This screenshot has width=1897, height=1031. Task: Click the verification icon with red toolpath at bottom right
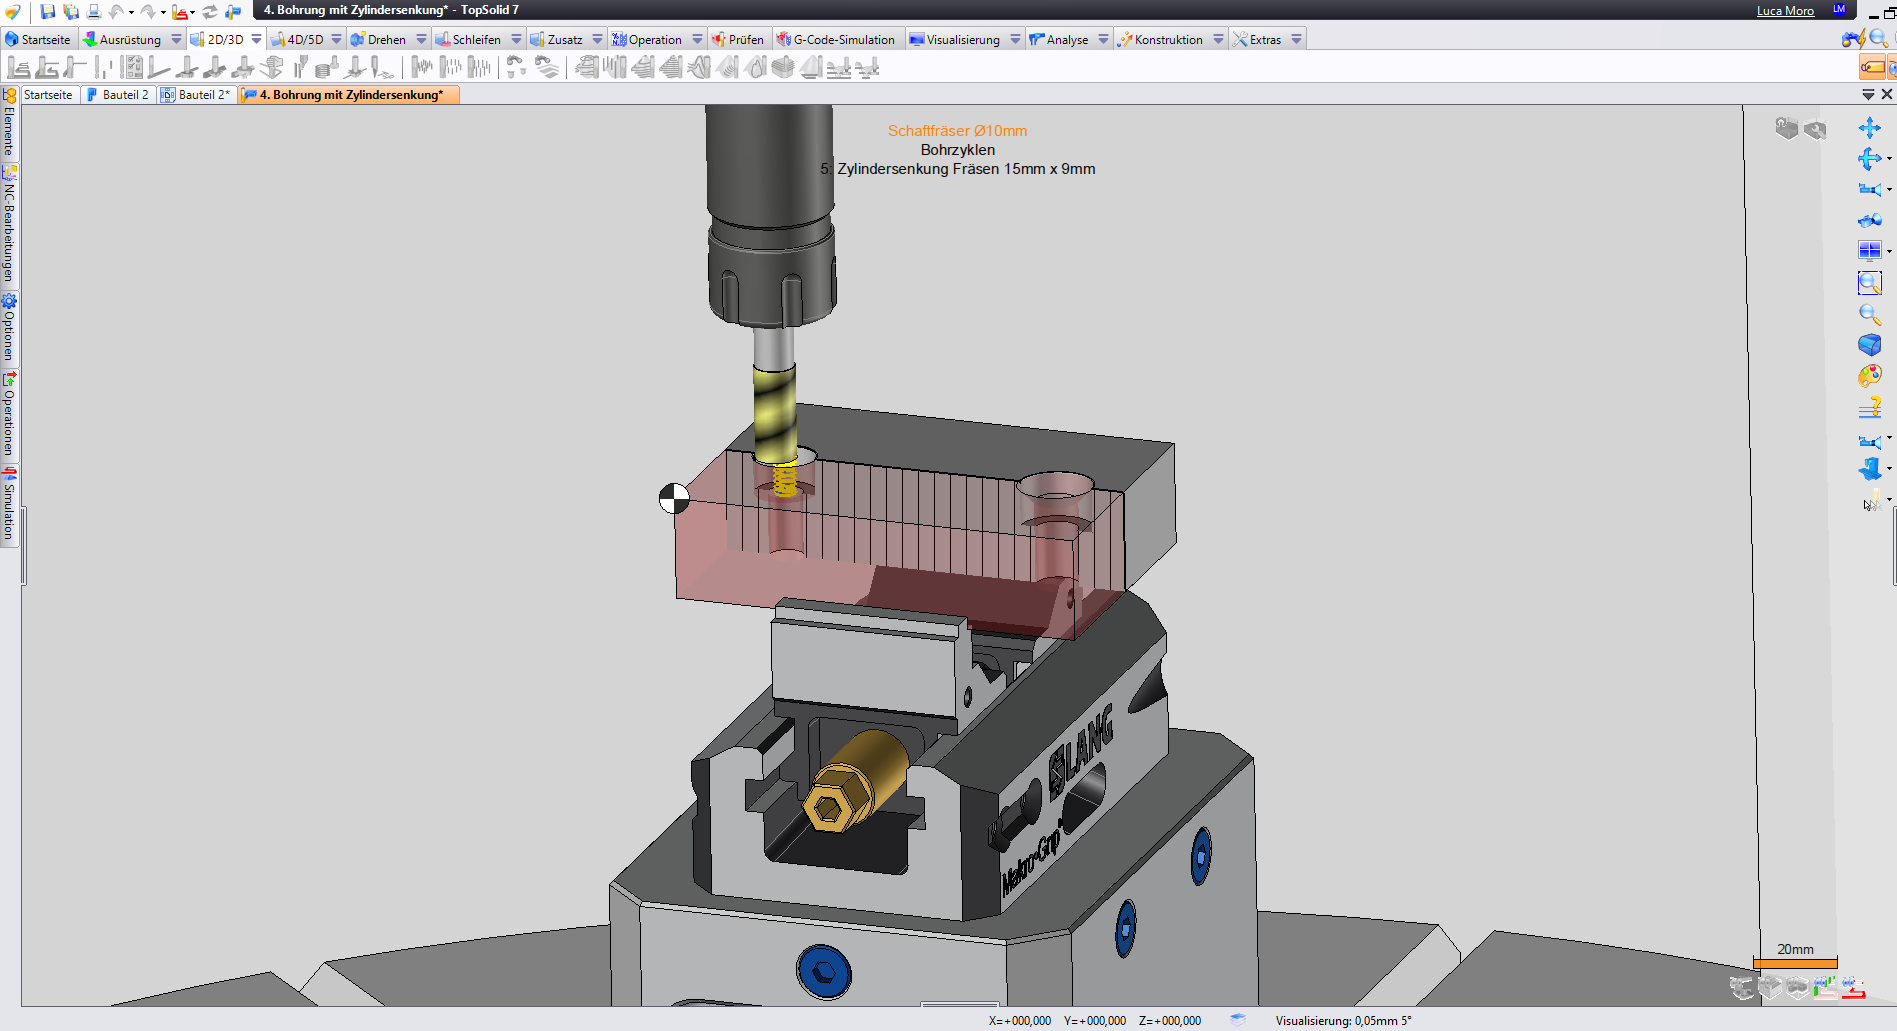[1853, 988]
